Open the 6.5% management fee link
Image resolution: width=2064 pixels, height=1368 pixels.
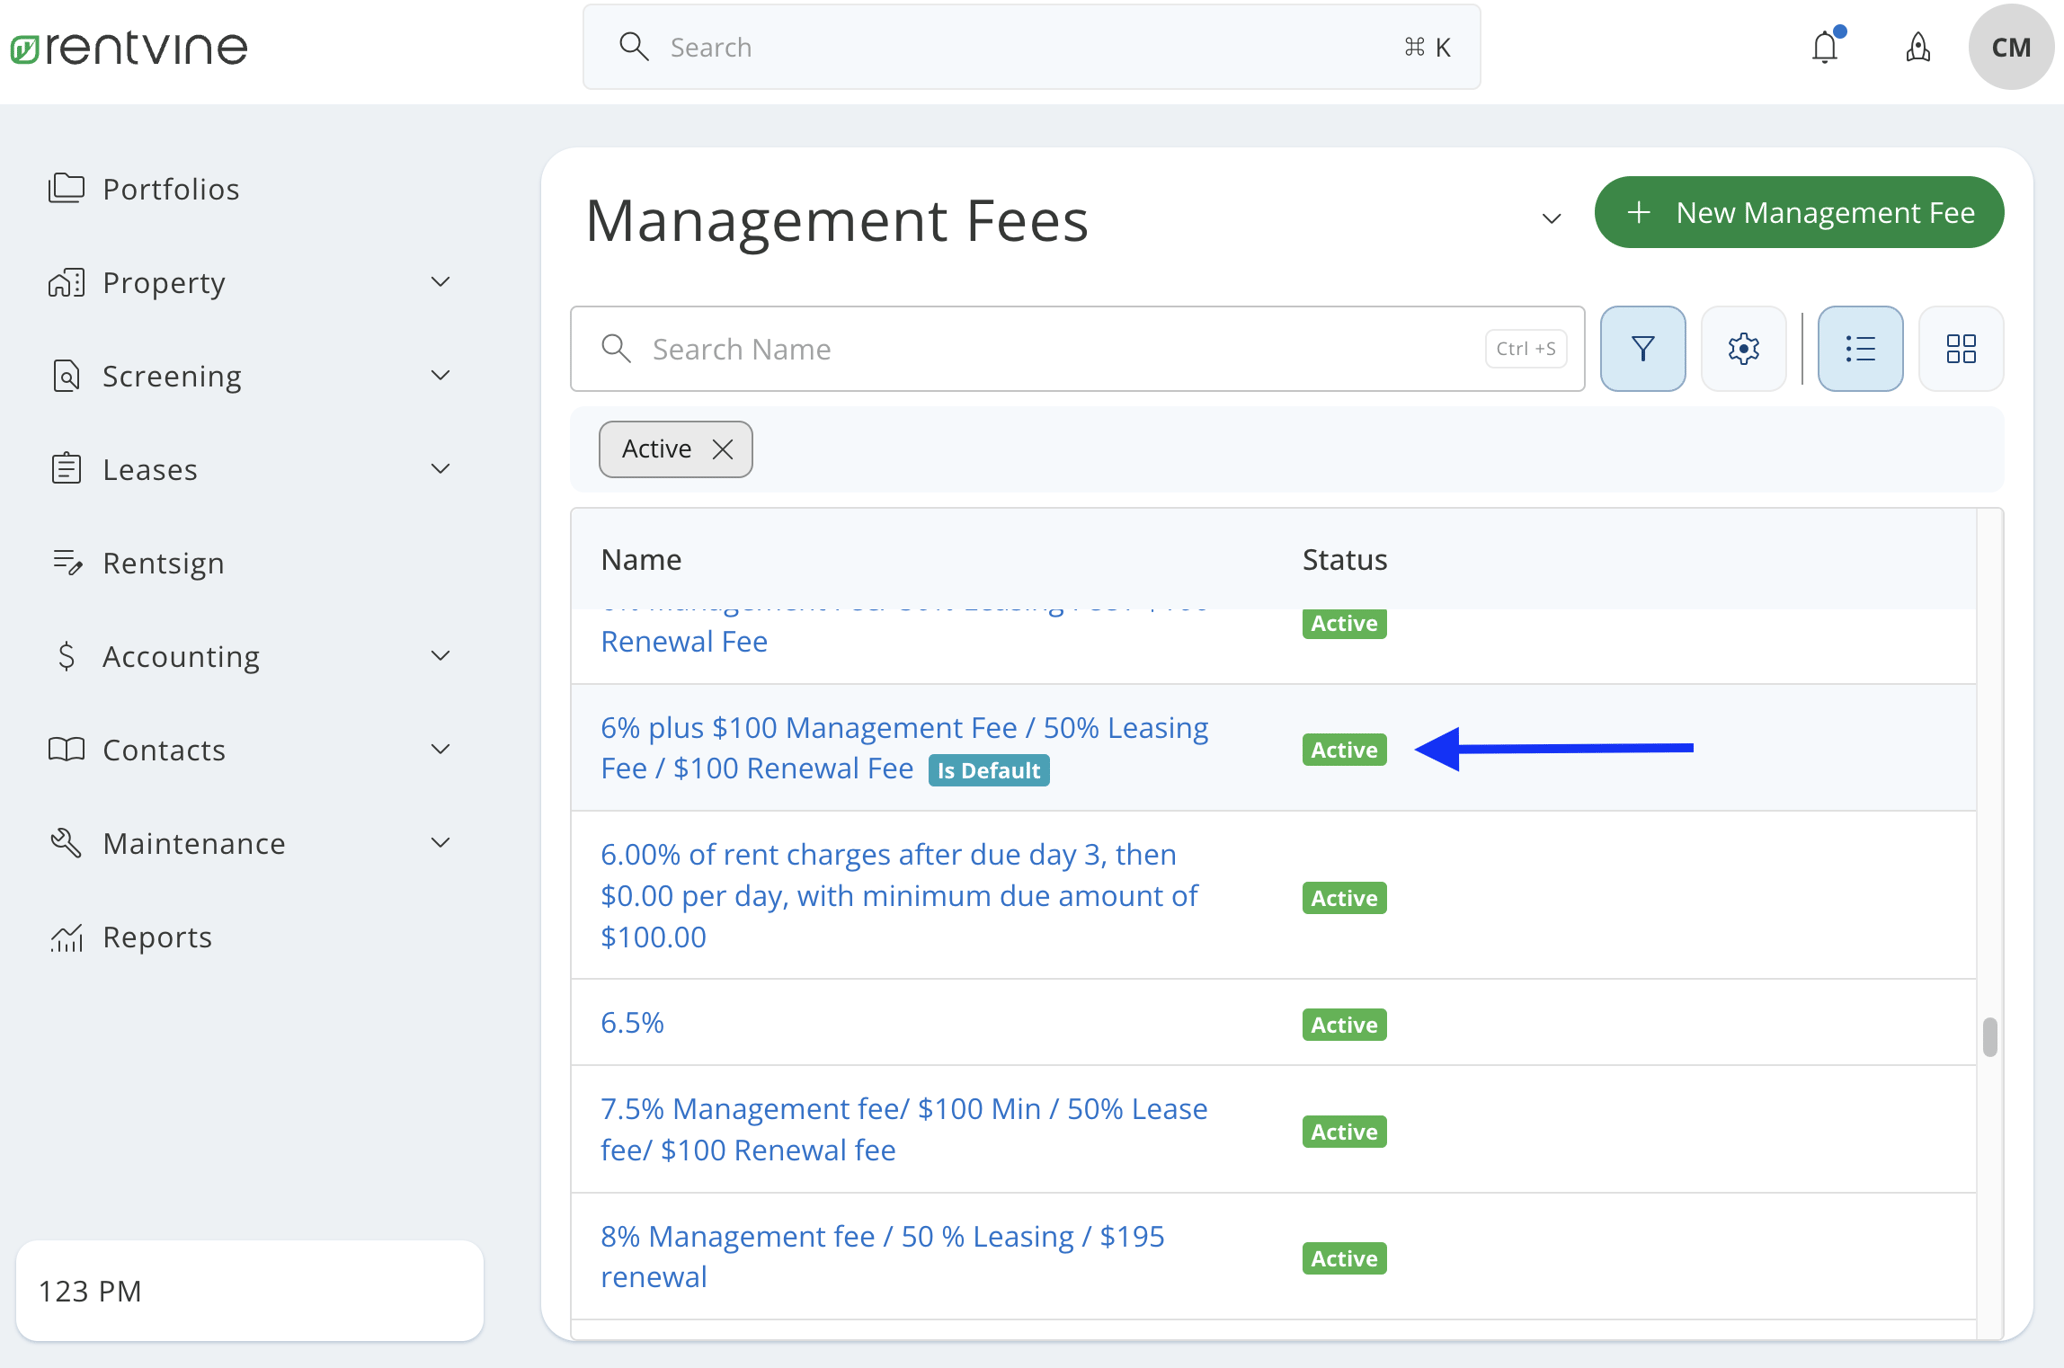(631, 1022)
